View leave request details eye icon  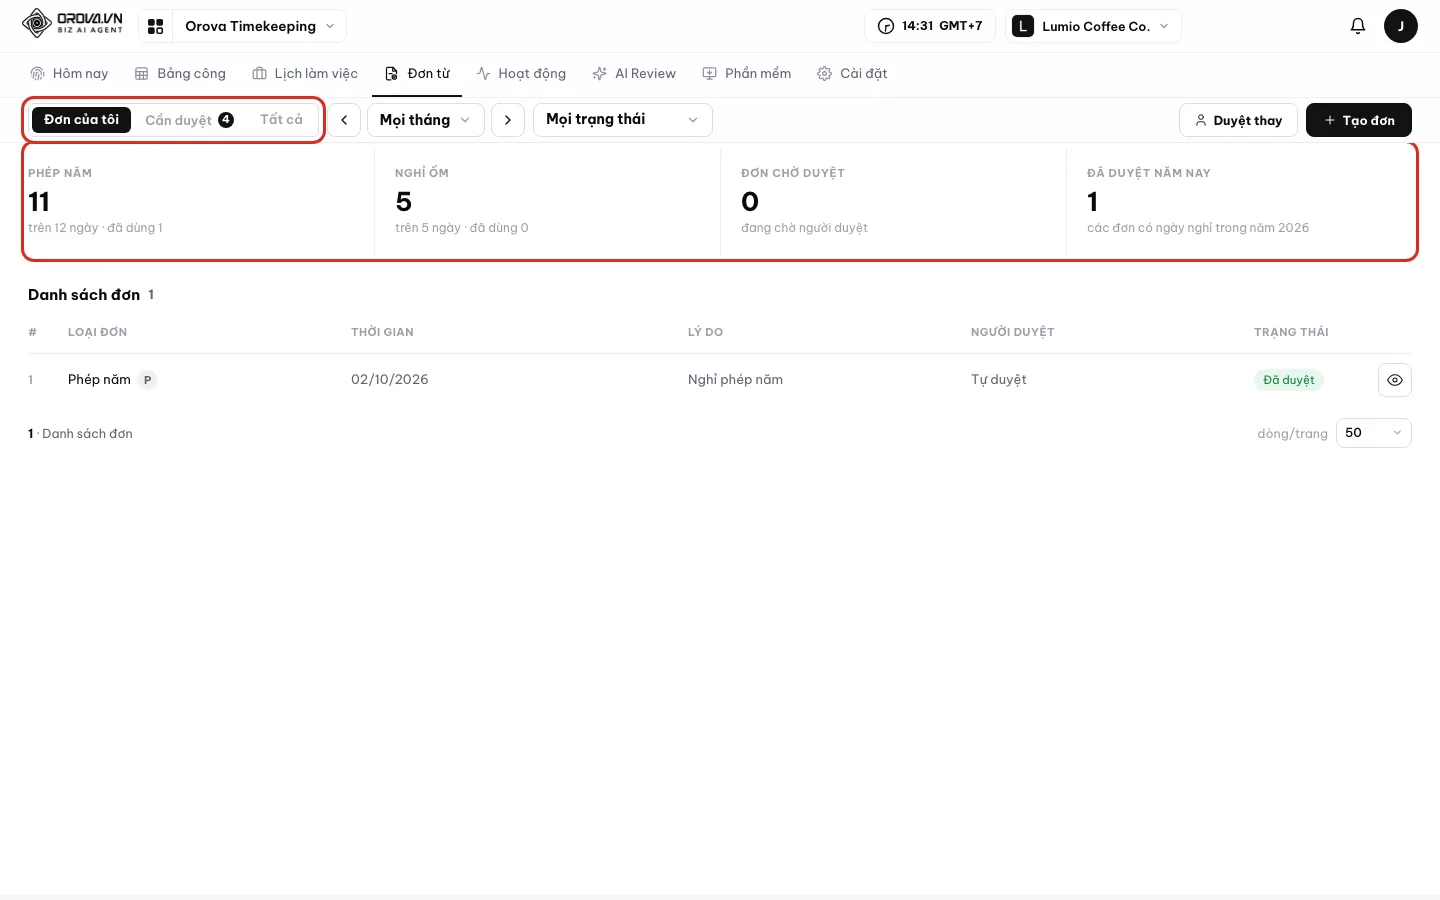pyautogui.click(x=1395, y=380)
